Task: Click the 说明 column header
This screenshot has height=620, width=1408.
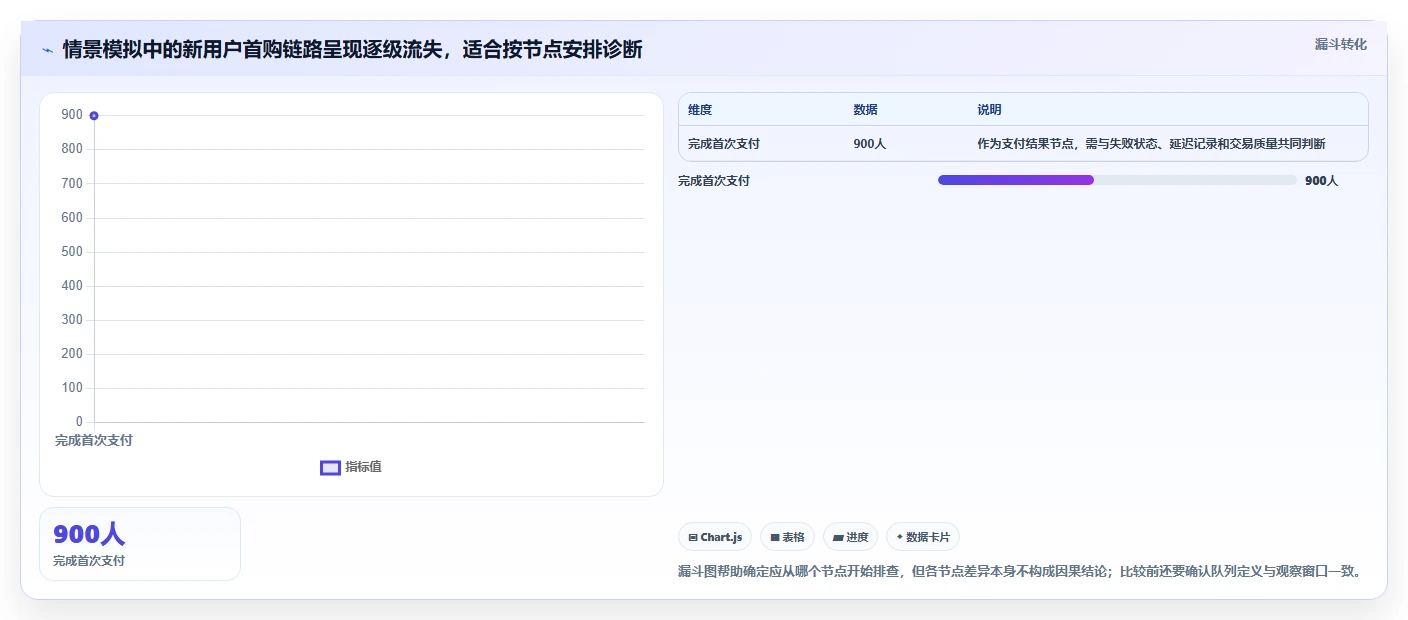Action: [x=989, y=110]
